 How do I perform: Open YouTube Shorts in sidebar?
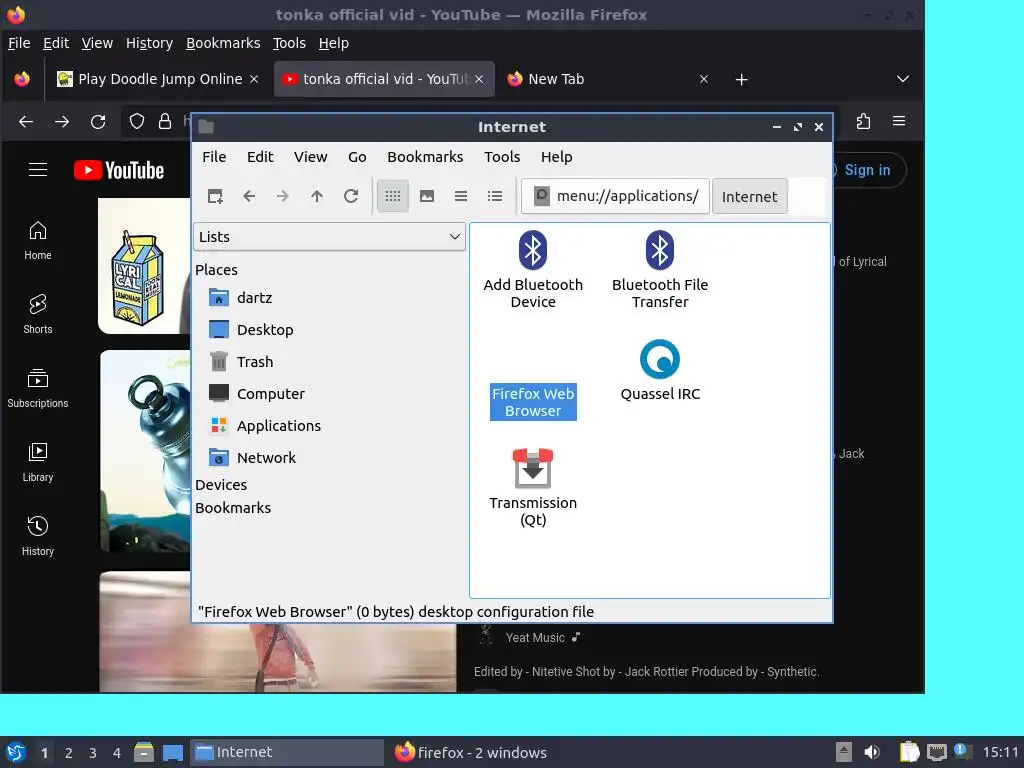coord(38,314)
